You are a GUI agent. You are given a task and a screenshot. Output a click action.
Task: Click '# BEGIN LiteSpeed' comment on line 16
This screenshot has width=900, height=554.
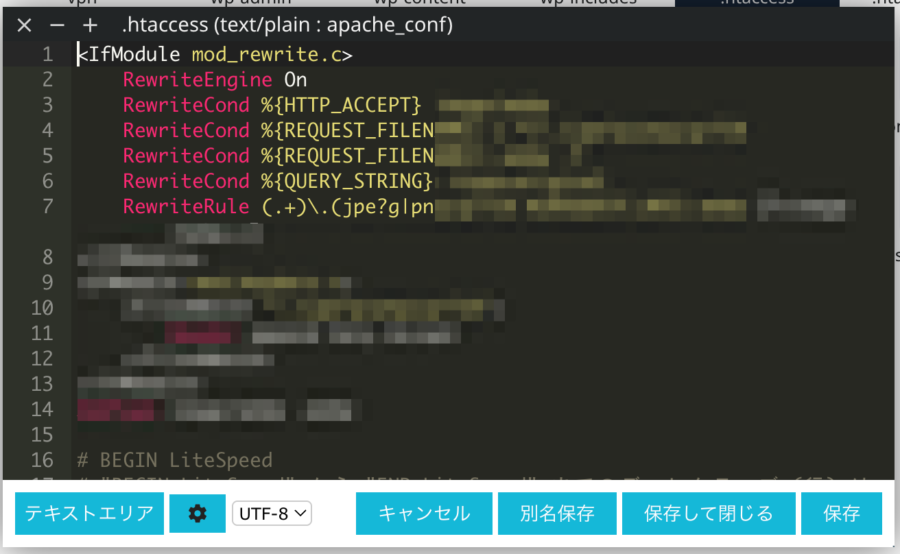click(174, 460)
